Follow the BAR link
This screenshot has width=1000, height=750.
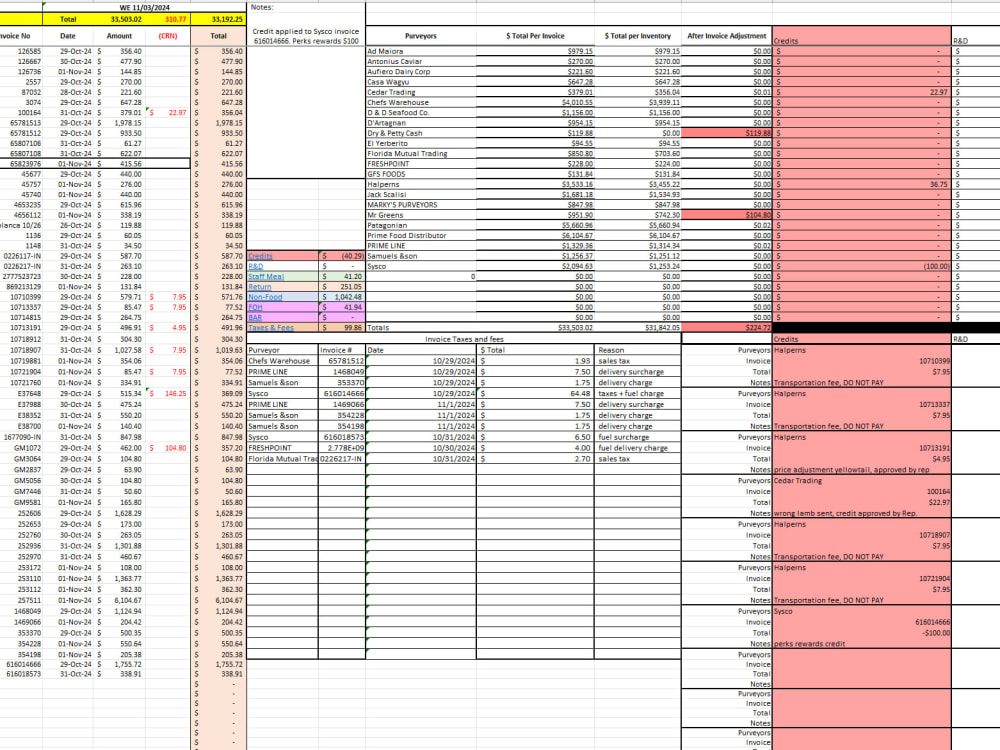coord(255,317)
